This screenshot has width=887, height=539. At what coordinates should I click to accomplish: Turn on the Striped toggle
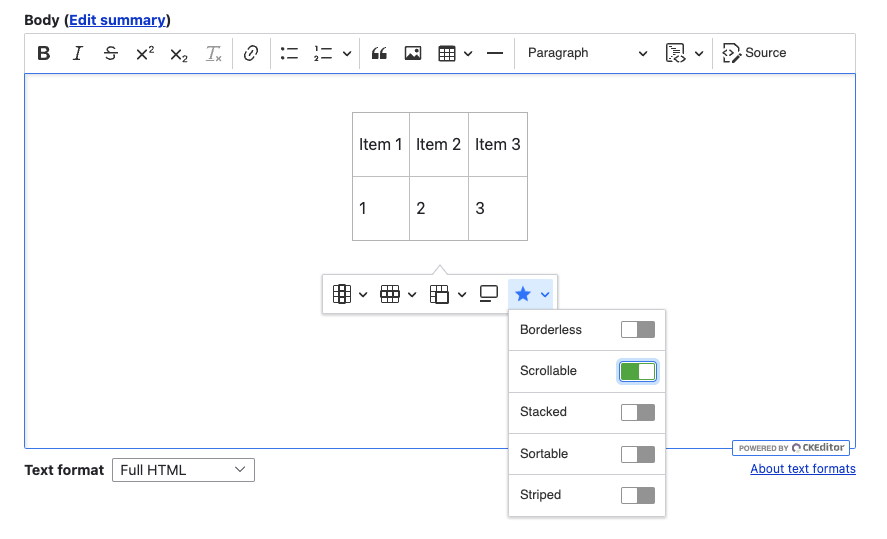(x=637, y=495)
